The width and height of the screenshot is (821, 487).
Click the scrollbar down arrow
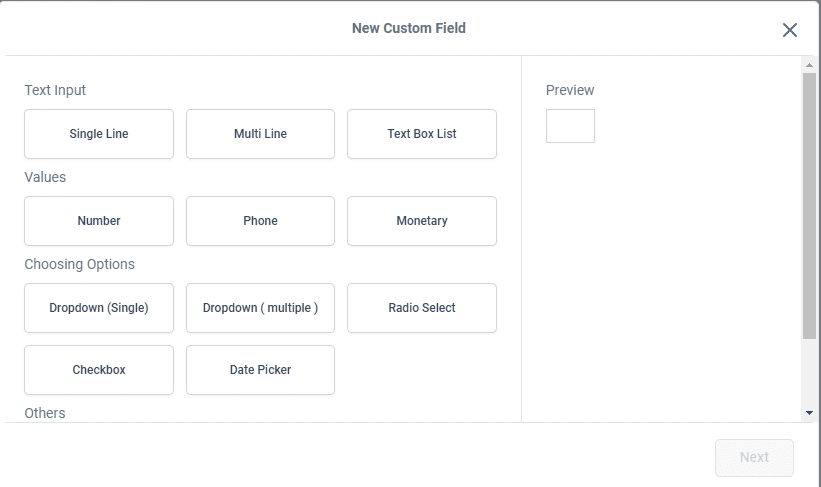pyautogui.click(x=809, y=413)
